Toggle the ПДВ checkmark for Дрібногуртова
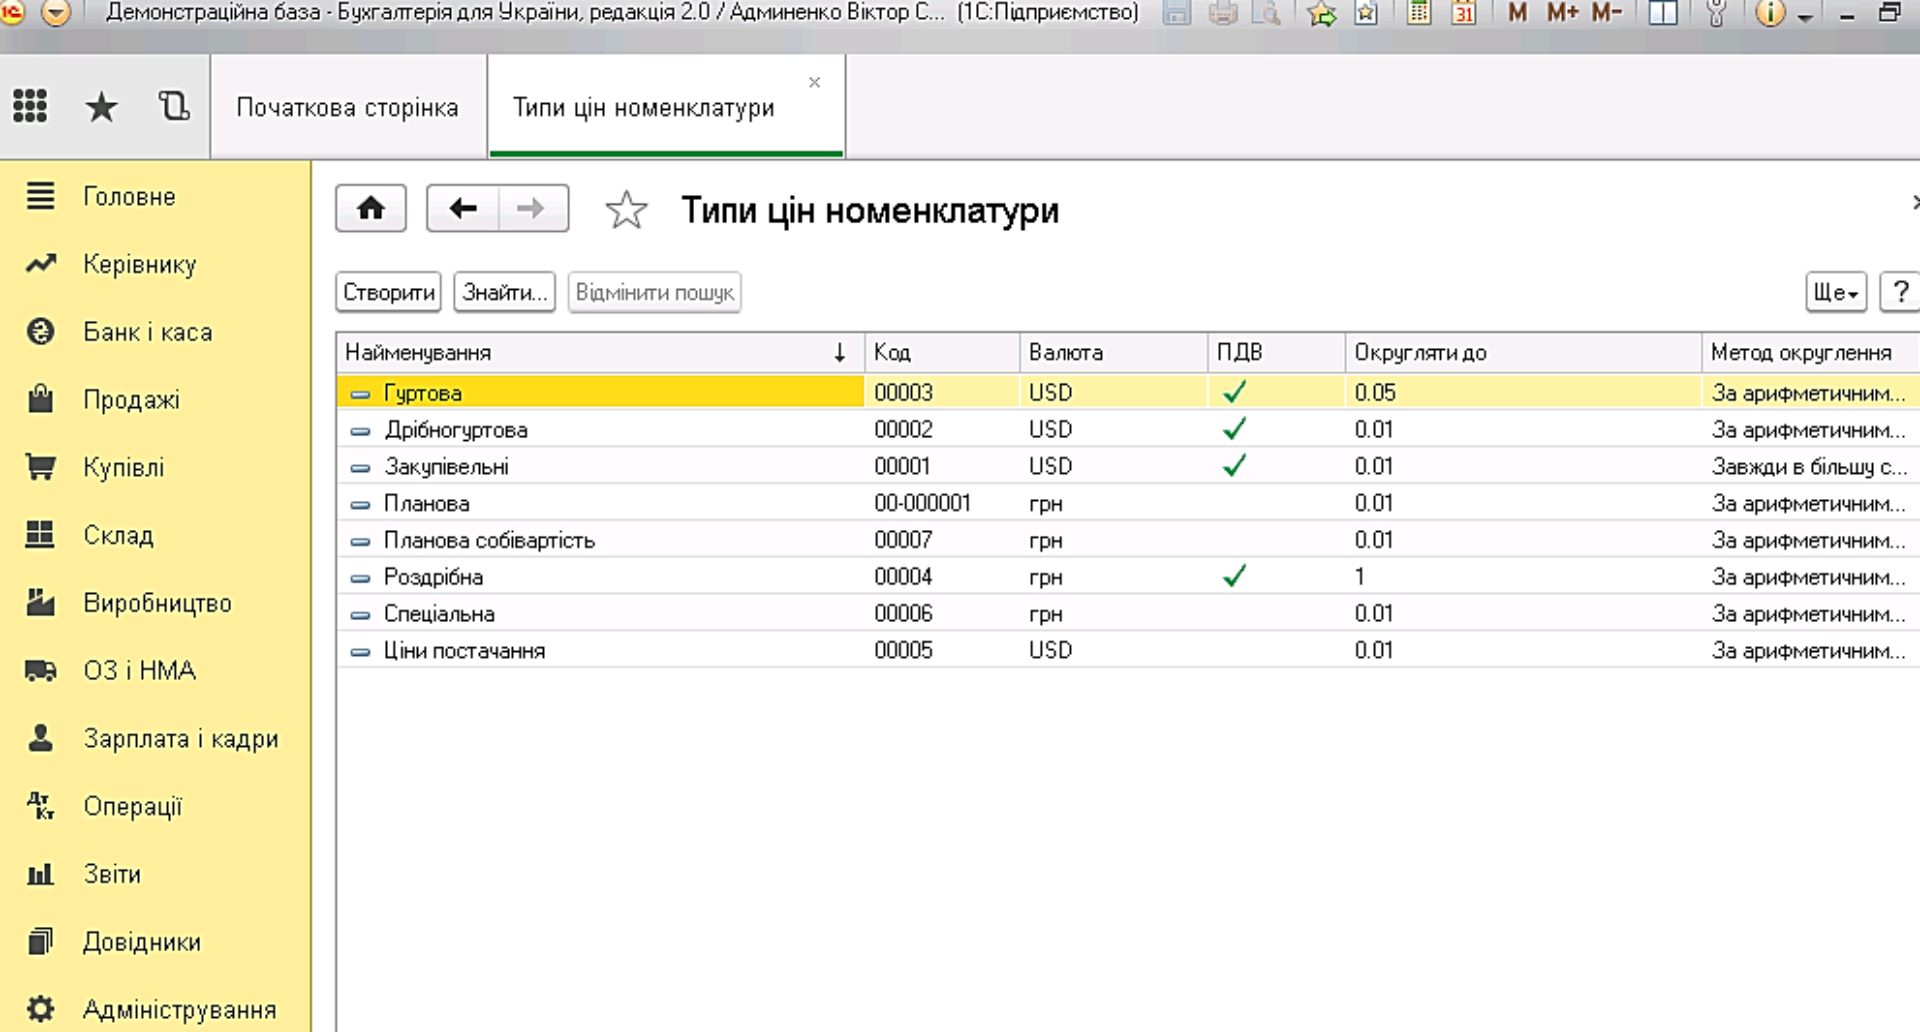 tap(1235, 429)
